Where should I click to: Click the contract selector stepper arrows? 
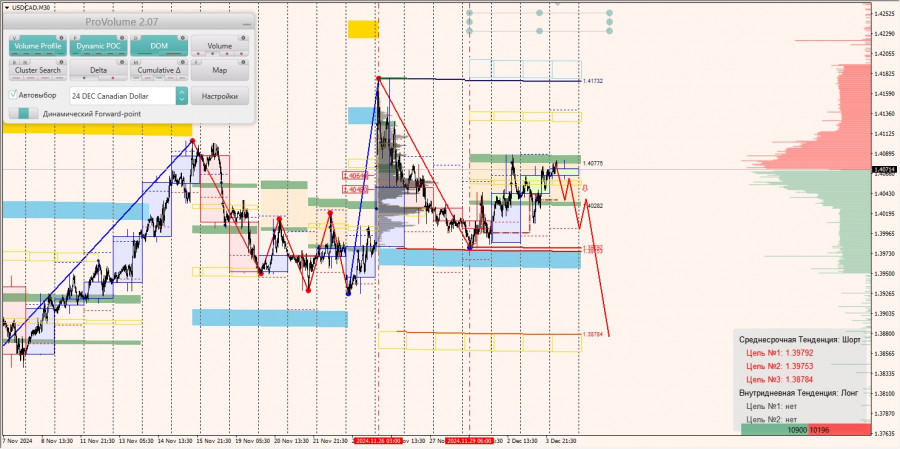(181, 96)
